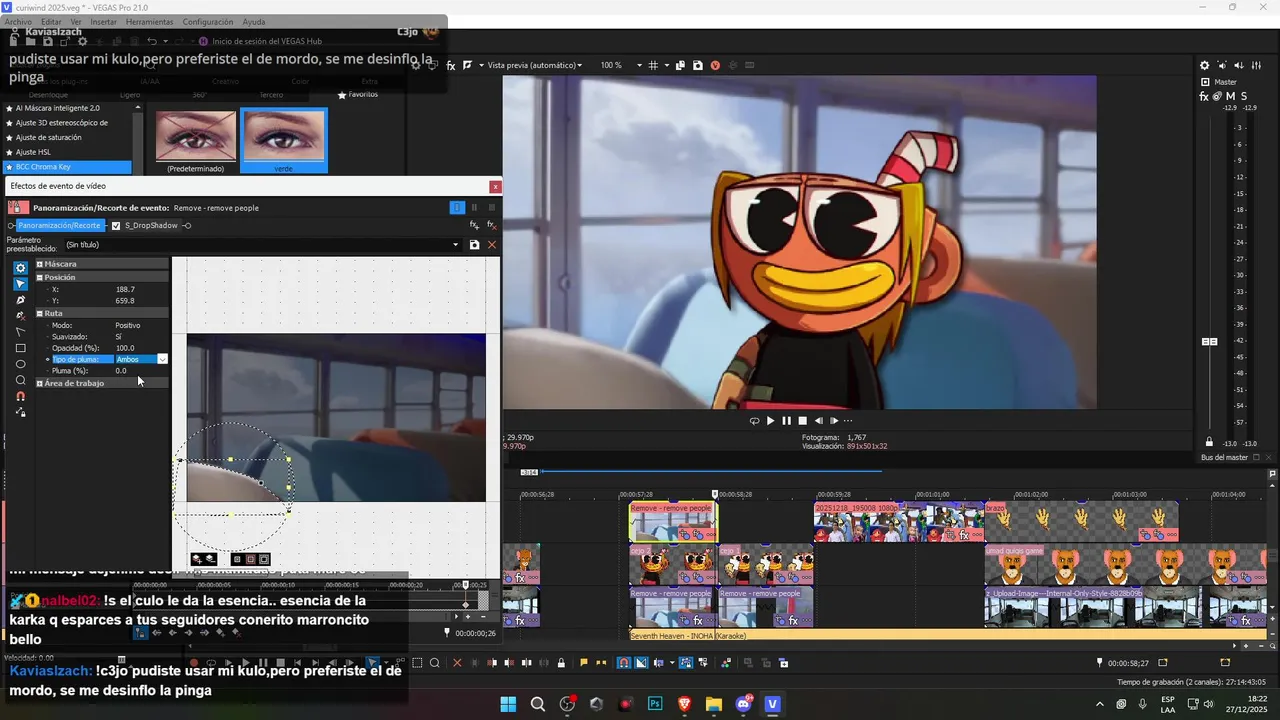Open overlays grid icon in preview

click(x=652, y=65)
